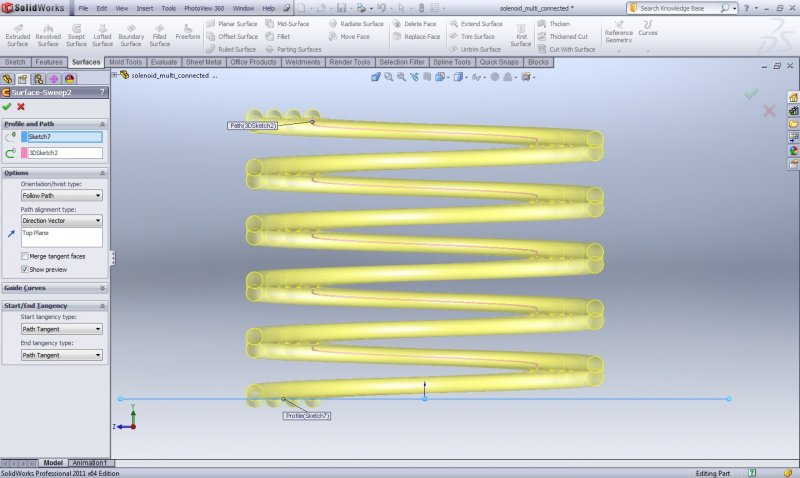The width and height of the screenshot is (800, 478).
Task: Click the Thicken button
Action: [554, 24]
